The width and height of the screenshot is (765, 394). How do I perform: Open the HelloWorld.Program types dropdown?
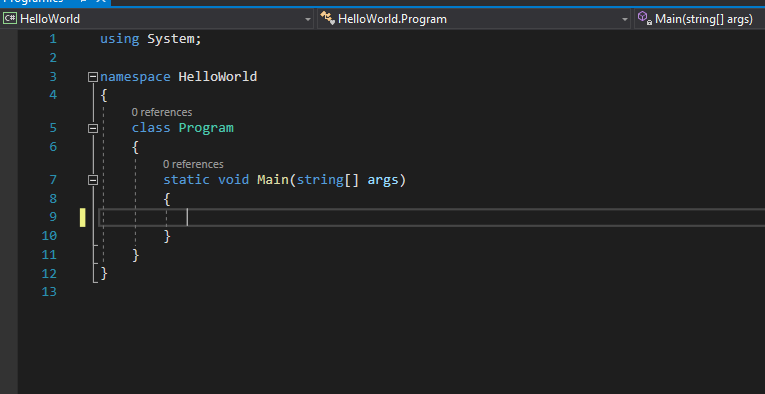pyautogui.click(x=474, y=19)
